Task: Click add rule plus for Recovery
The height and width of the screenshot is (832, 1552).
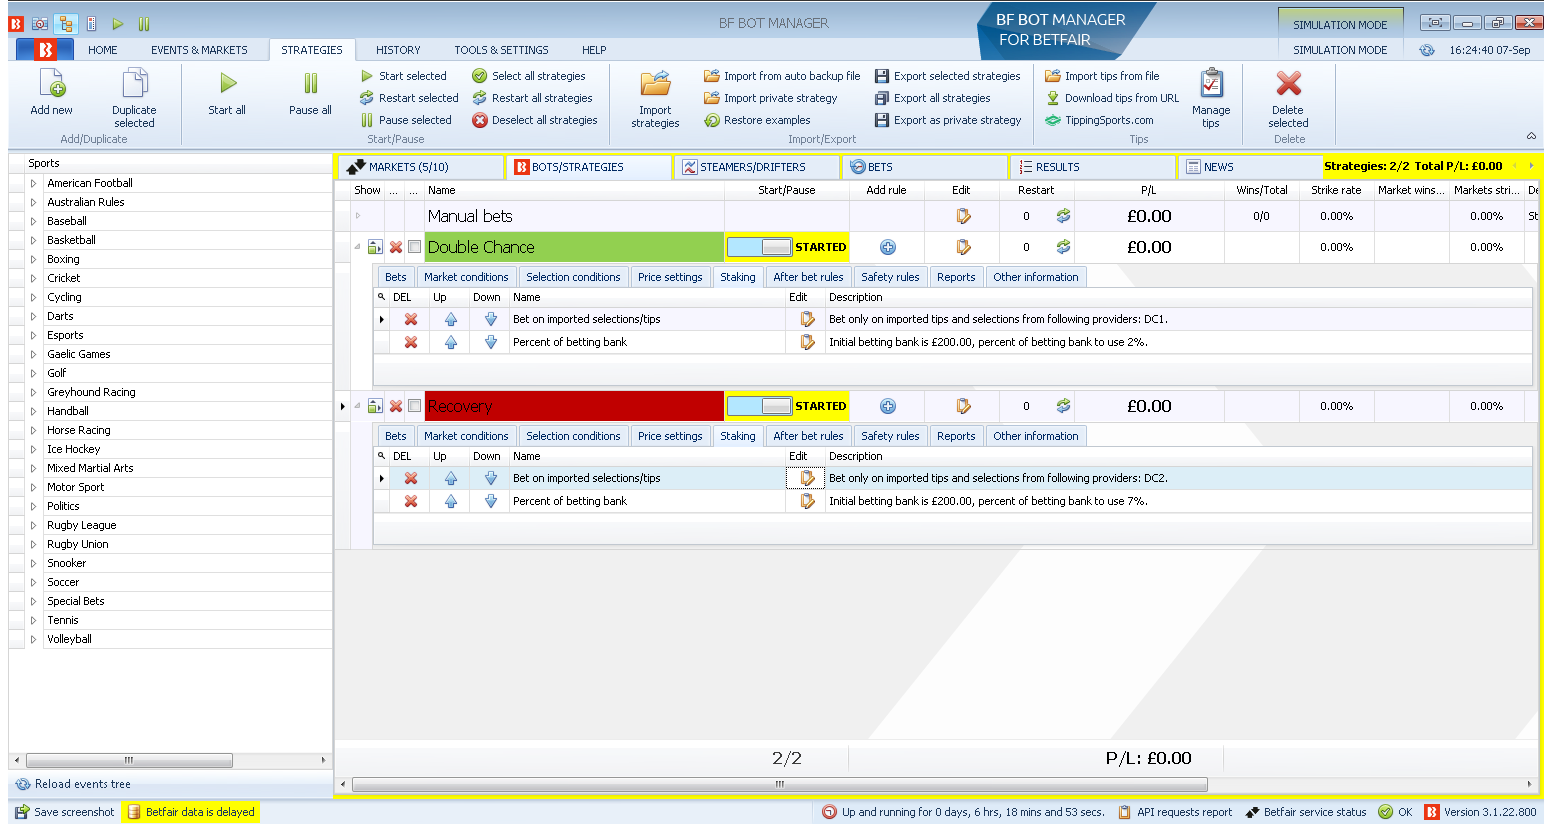Action: 887,406
